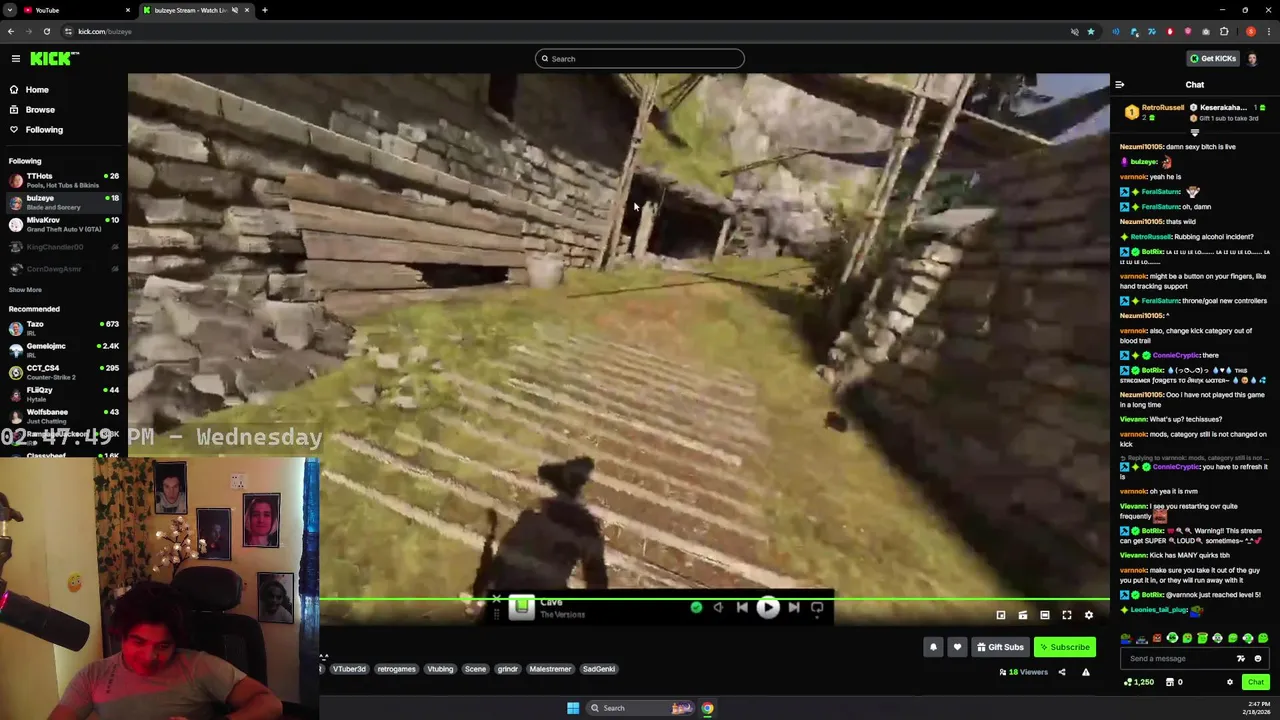Viewport: 1280px width, 720px height.
Task: Follow bulzeye using the heart button
Action: pyautogui.click(x=957, y=647)
